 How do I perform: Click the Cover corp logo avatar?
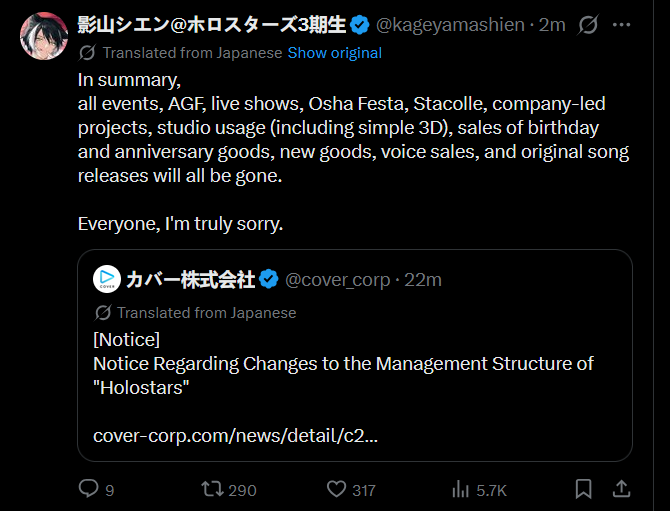coord(107,280)
